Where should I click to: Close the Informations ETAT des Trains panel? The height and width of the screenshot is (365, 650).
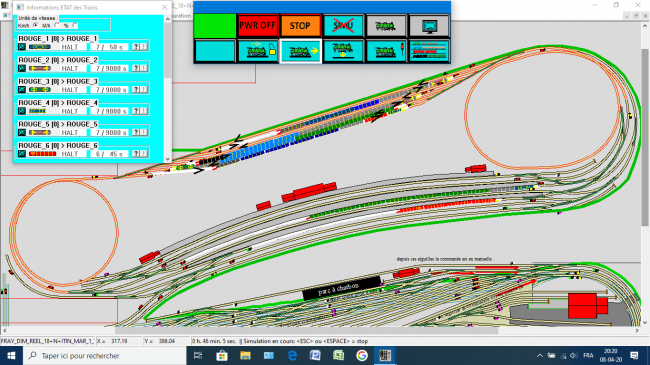pos(165,7)
